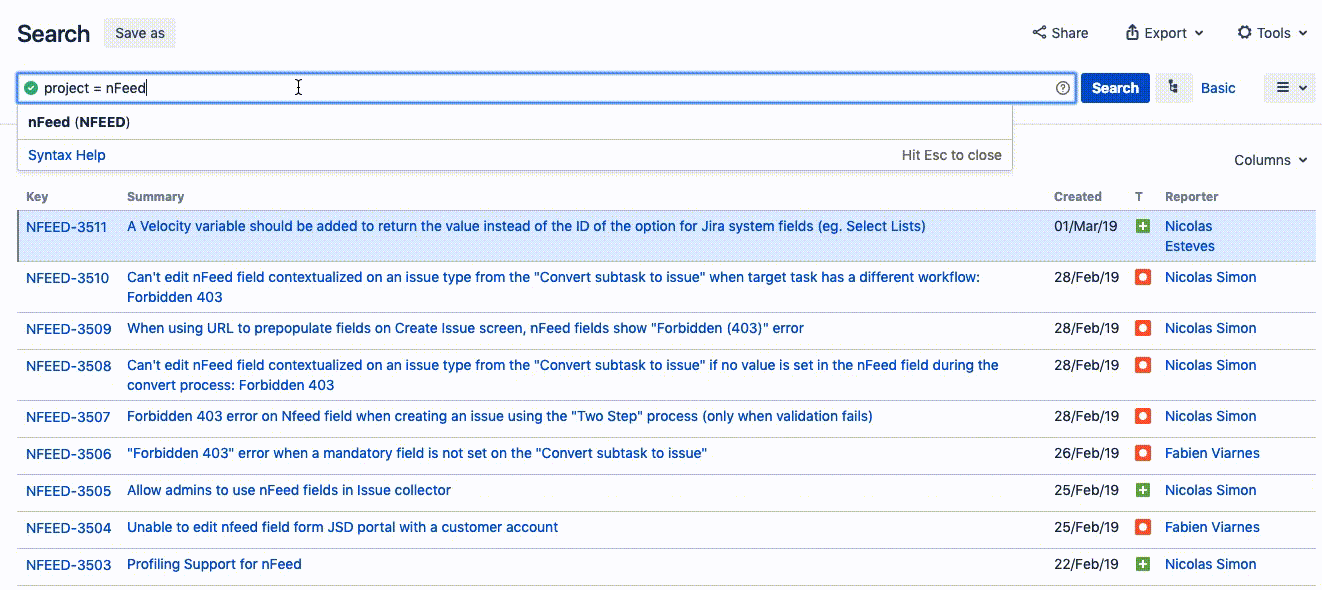Image resolution: width=1322 pixels, height=590 pixels.
Task: Click the bug icon on NFEED-3506 row
Action: point(1143,454)
